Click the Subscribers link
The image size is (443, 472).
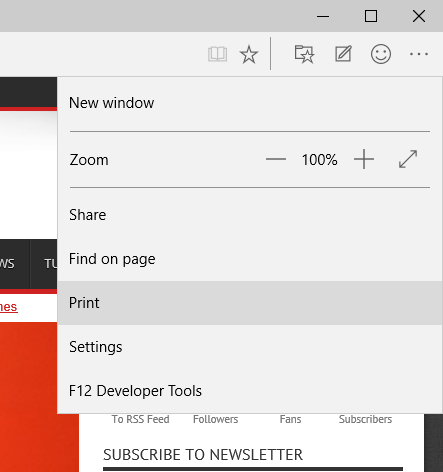(x=365, y=419)
